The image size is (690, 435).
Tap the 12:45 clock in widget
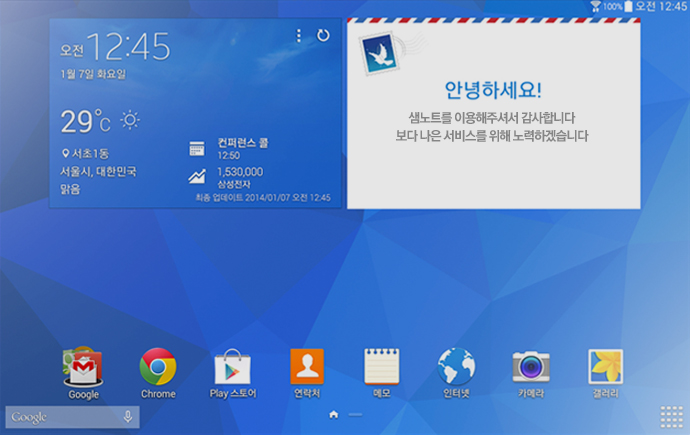tap(127, 46)
